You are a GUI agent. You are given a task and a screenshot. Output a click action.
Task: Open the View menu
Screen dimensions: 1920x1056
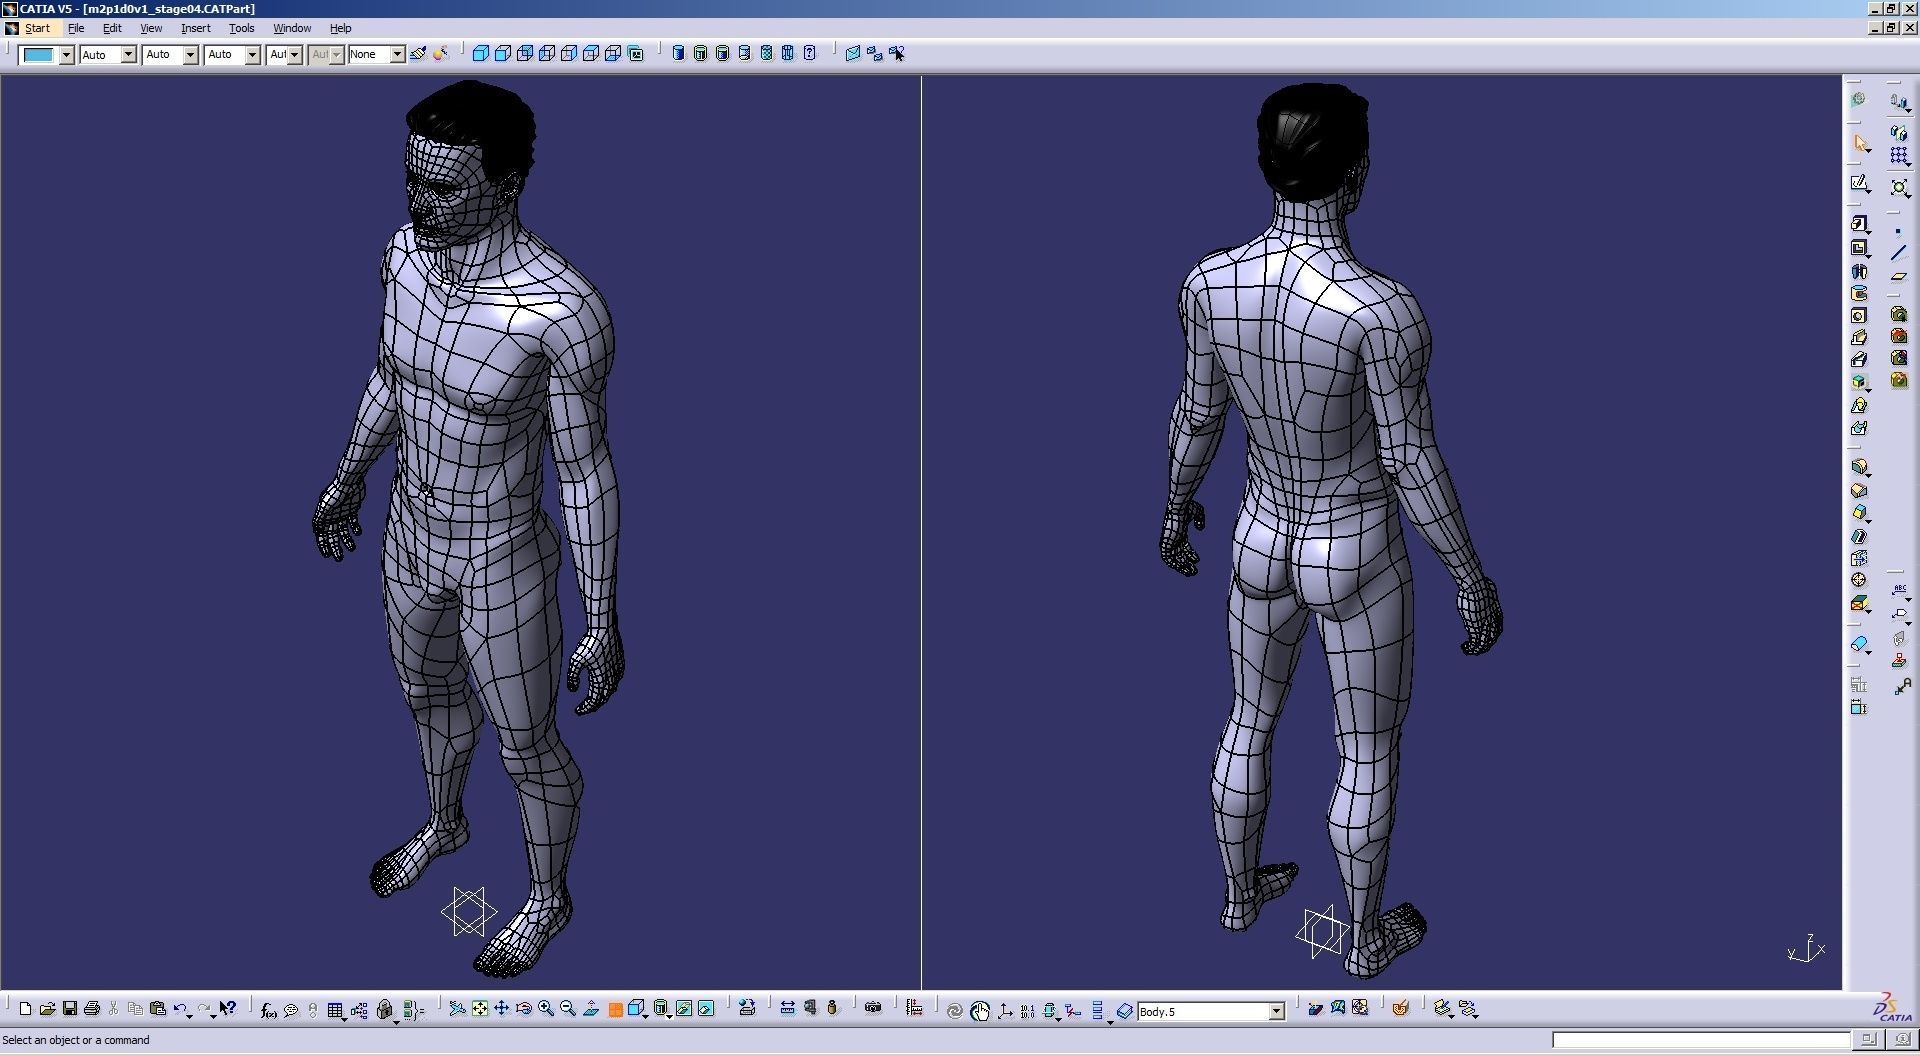coord(151,28)
